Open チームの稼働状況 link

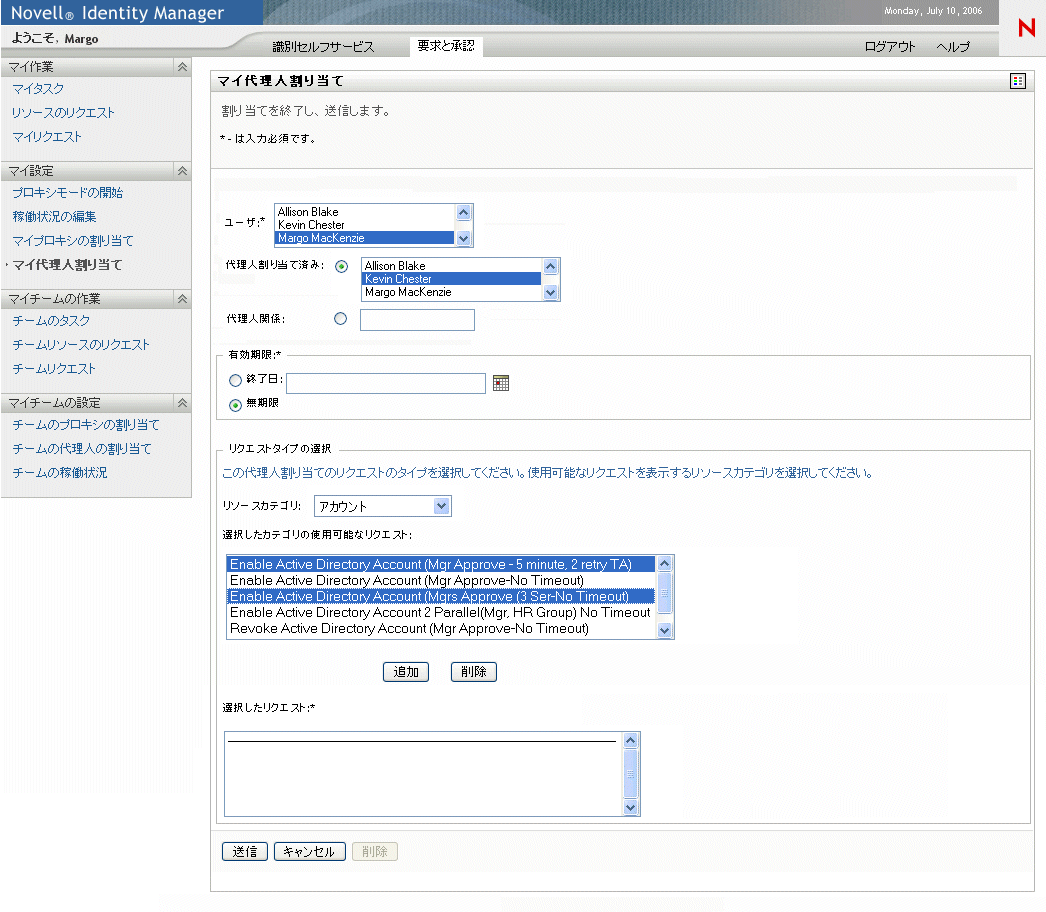[x=60, y=473]
